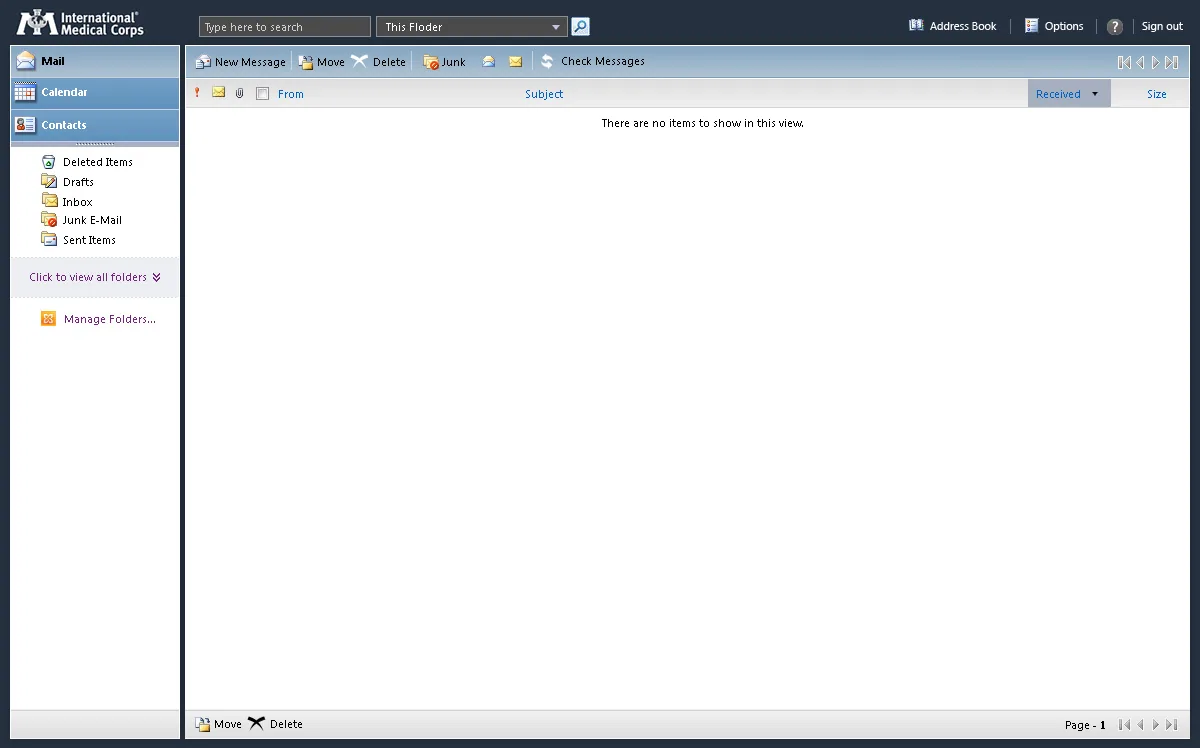Go to first page via bottom pager arrow

[x=1125, y=725]
